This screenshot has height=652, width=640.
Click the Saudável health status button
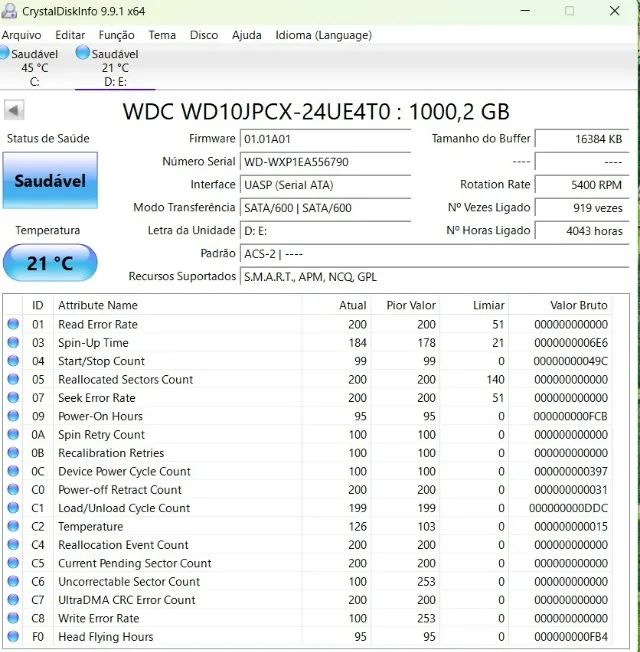tap(50, 180)
